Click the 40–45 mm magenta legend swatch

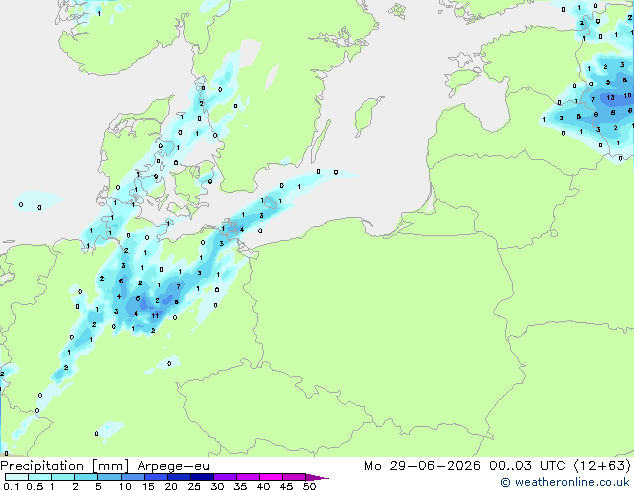(271, 477)
